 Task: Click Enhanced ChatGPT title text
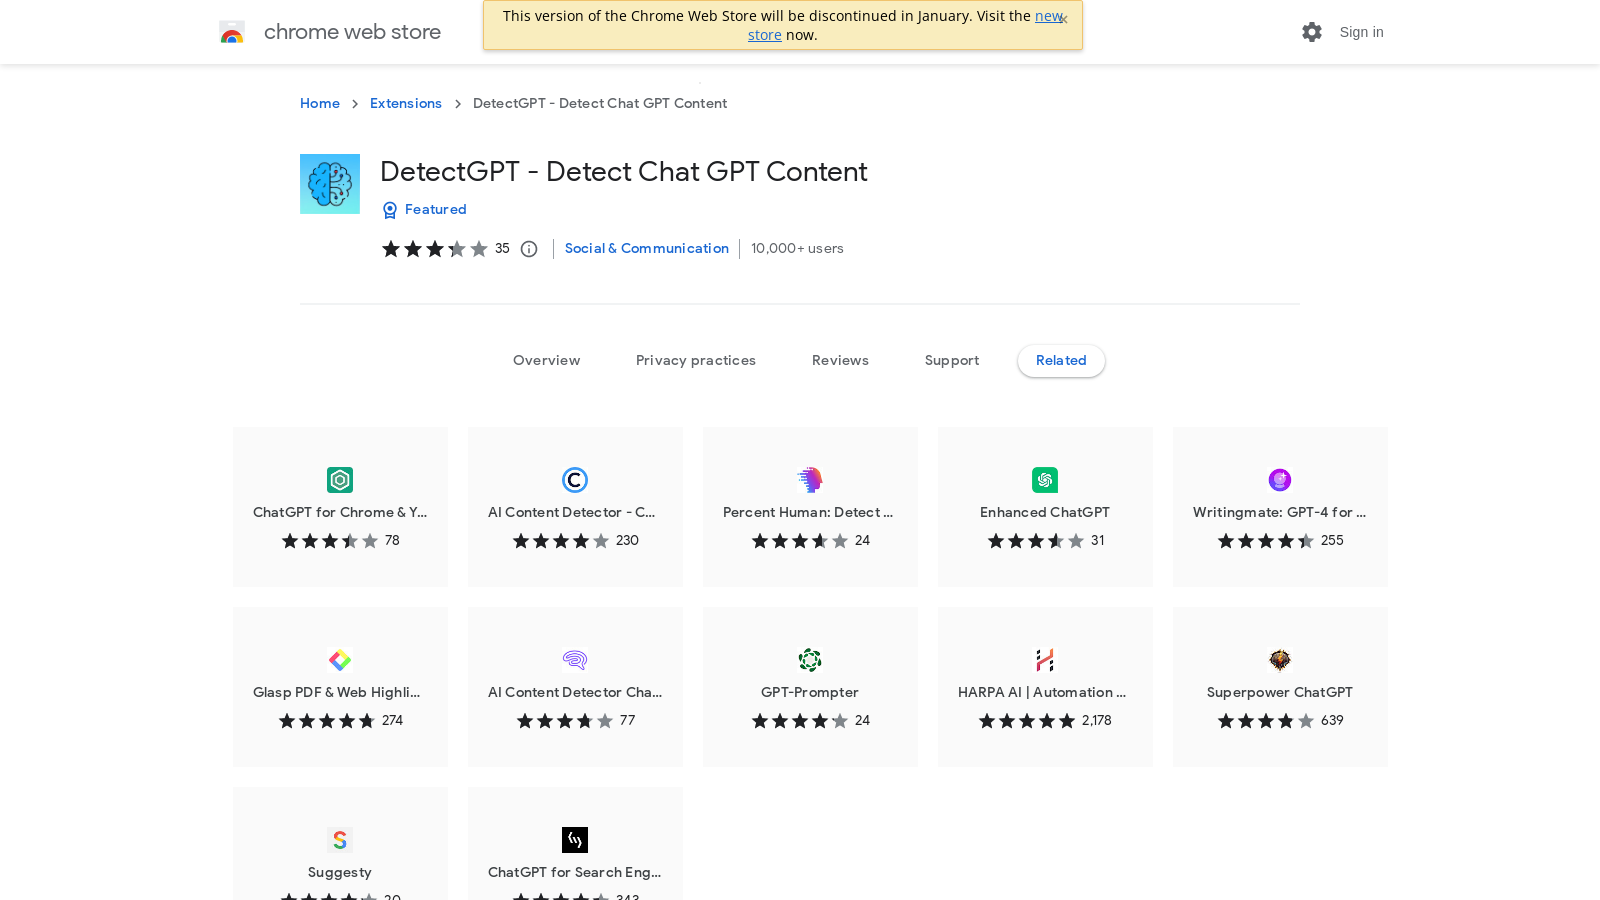(1045, 512)
